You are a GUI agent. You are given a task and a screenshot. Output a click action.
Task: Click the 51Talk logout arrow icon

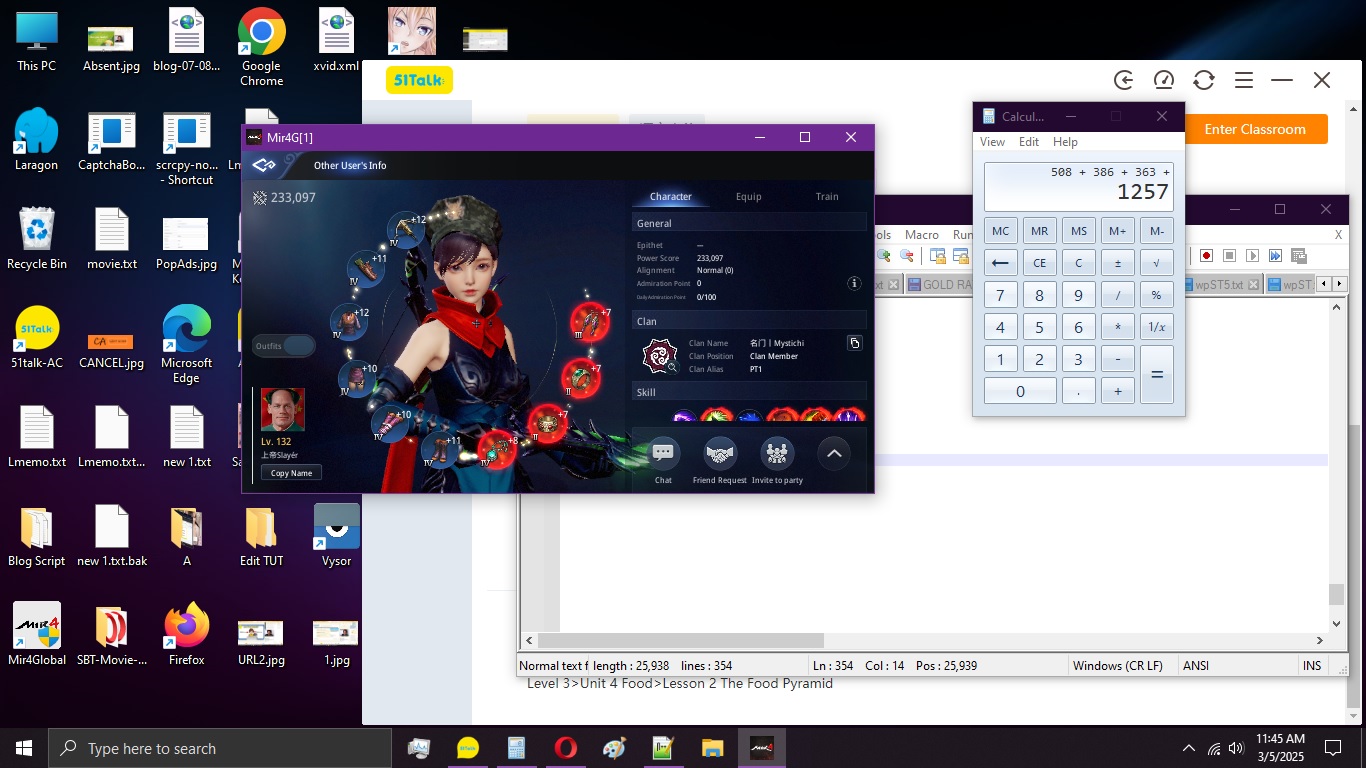point(1124,80)
